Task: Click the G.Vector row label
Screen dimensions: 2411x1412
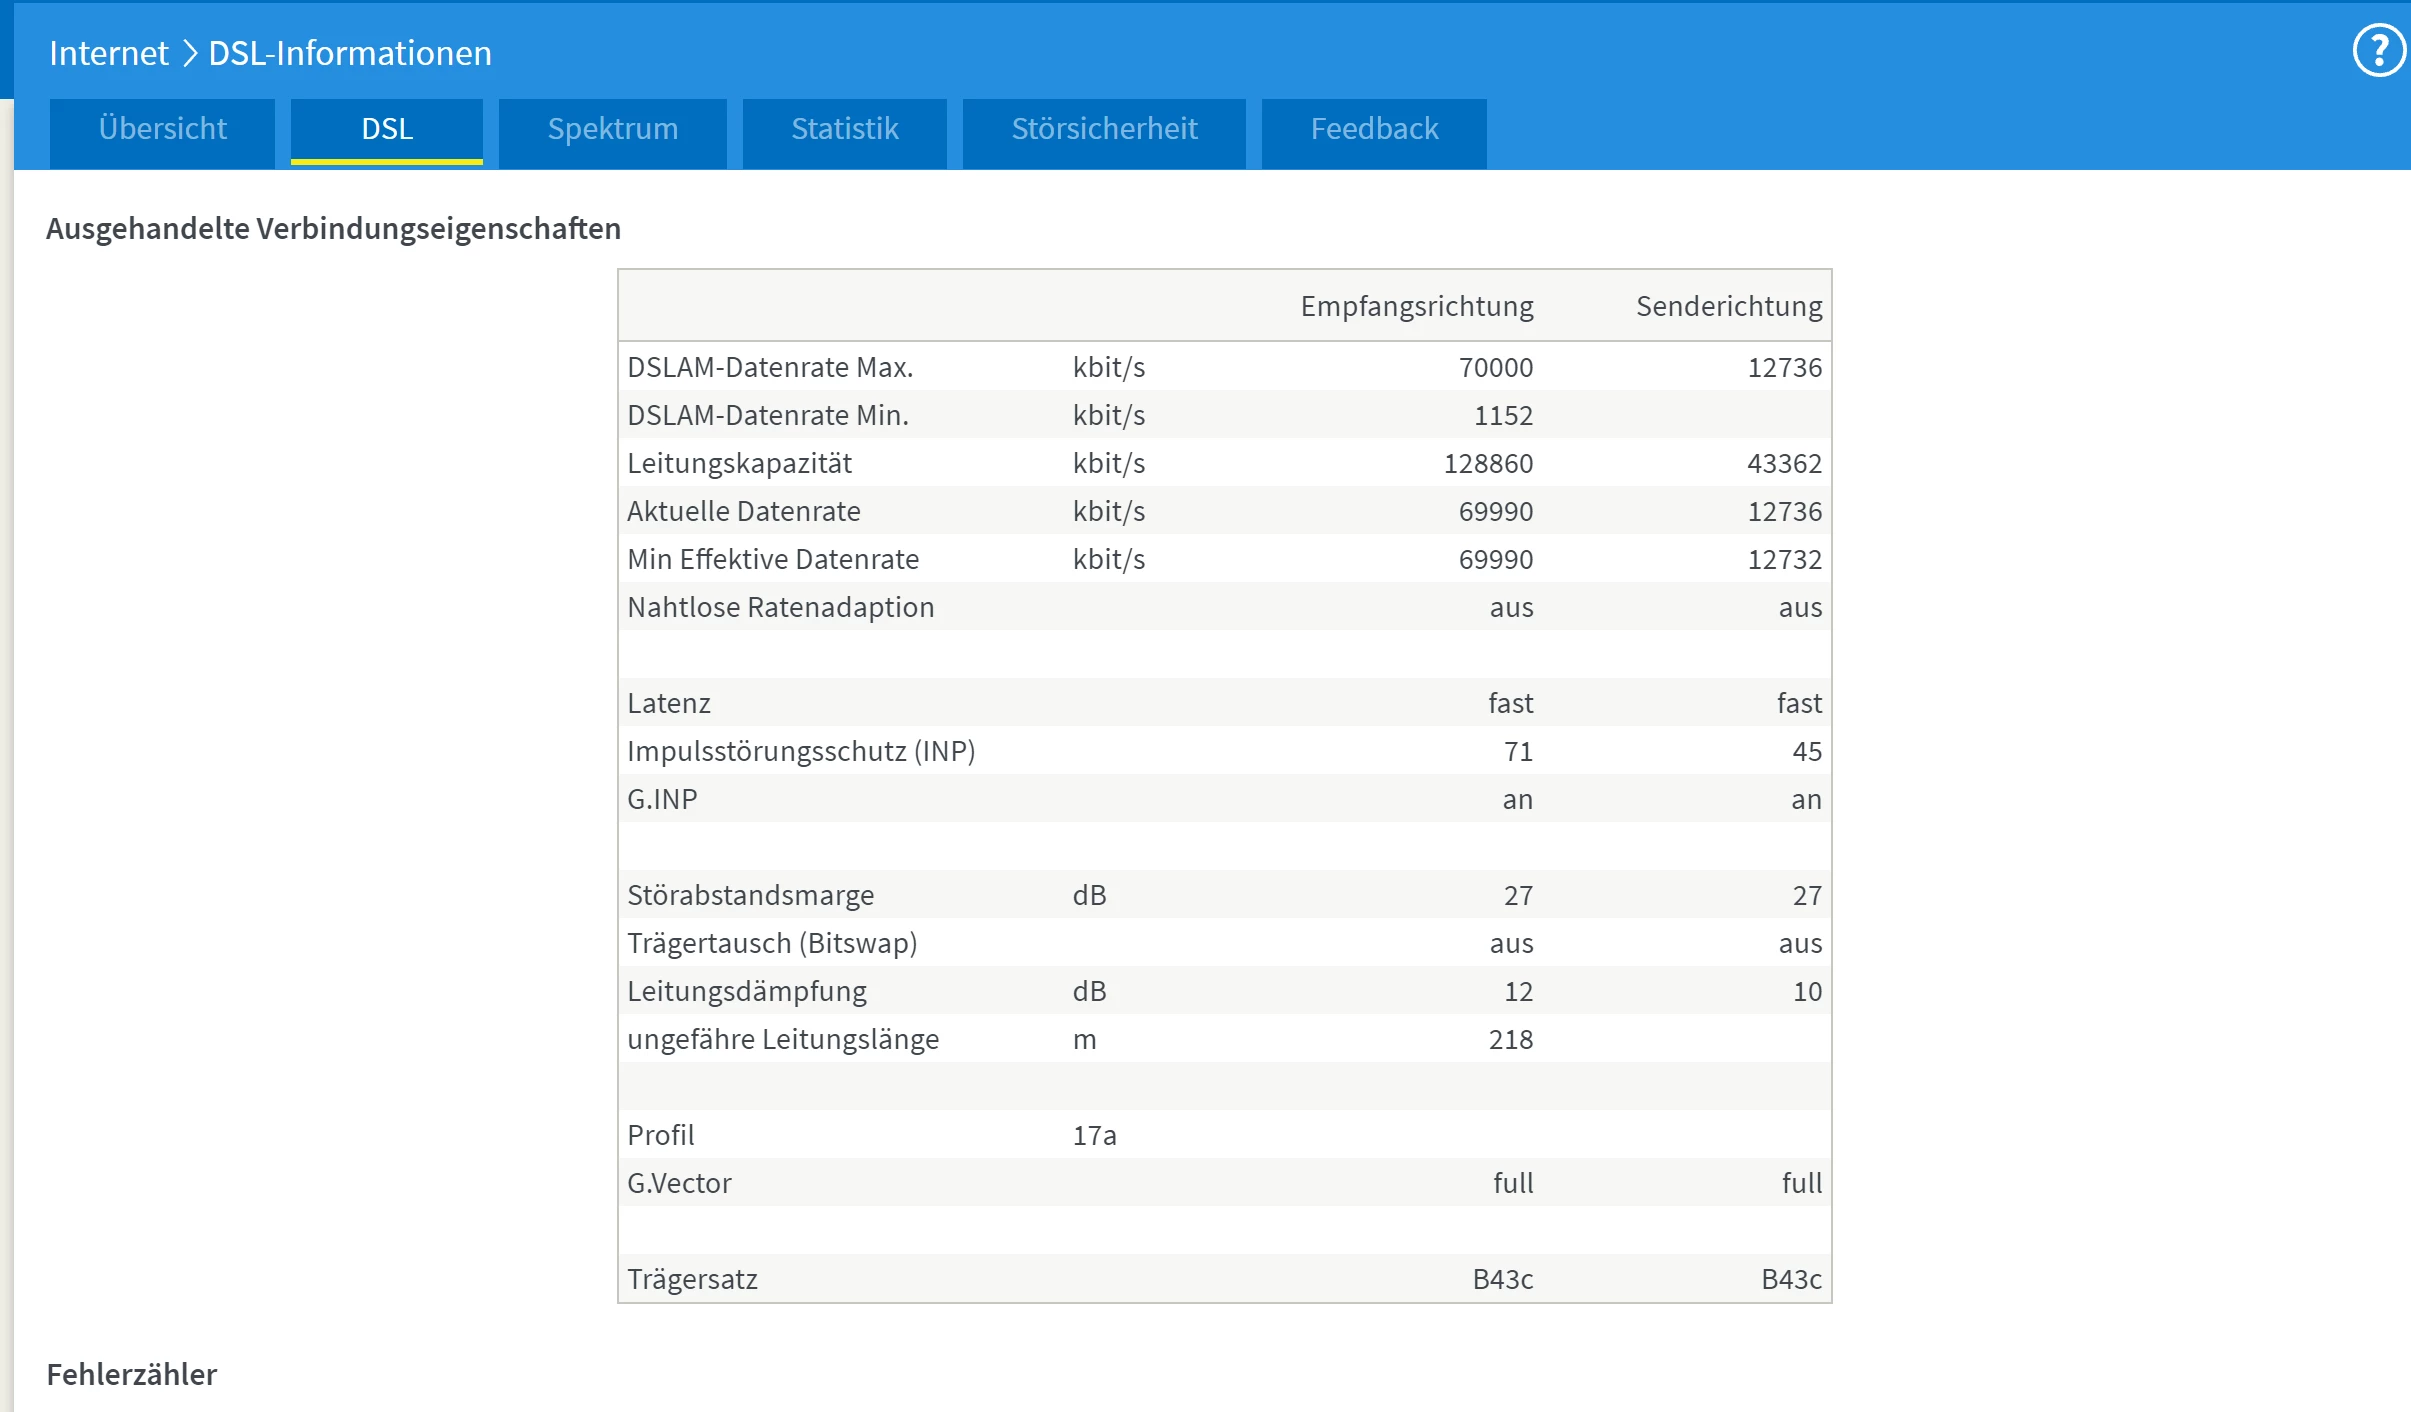Action: 679,1183
